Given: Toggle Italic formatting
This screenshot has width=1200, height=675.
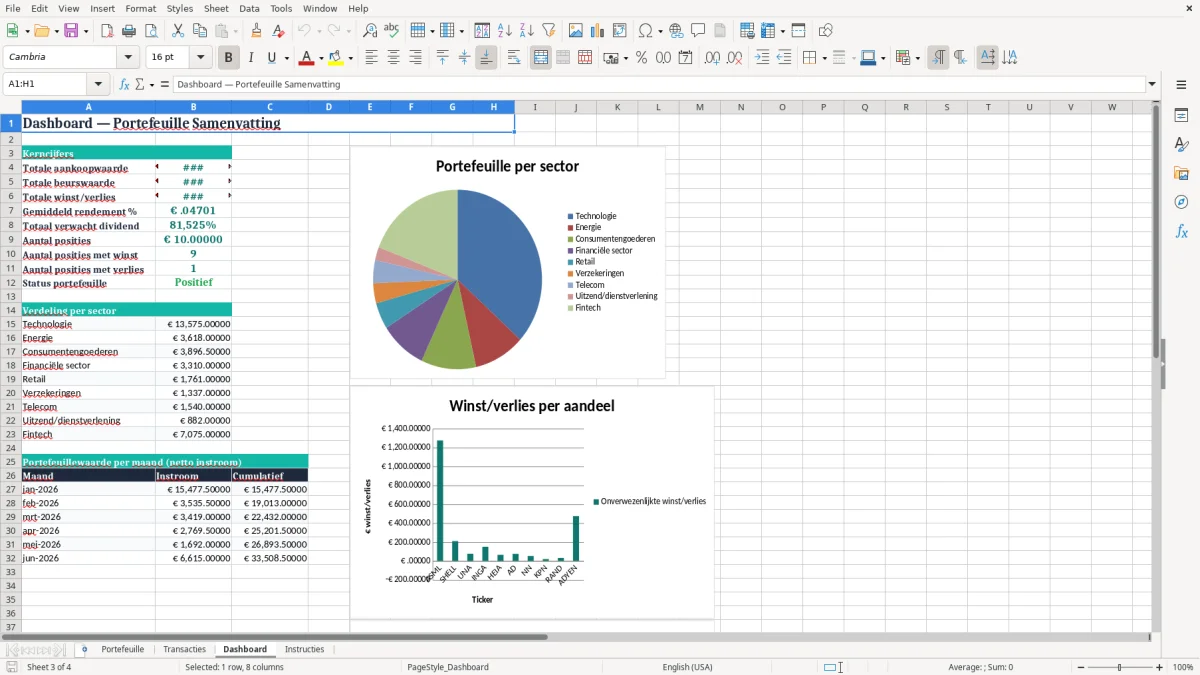Looking at the screenshot, I should click(251, 58).
